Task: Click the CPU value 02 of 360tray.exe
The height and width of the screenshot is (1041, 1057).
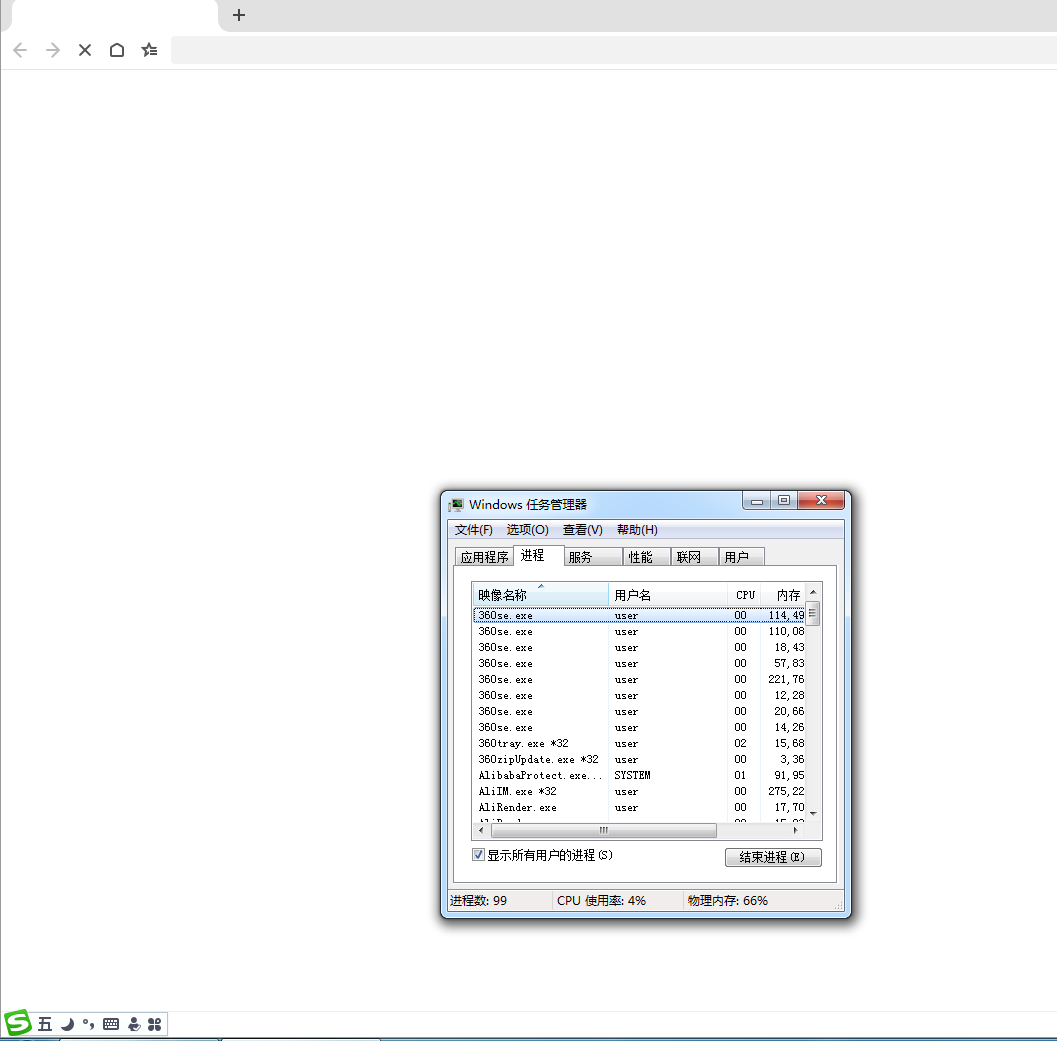Action: pyautogui.click(x=740, y=743)
